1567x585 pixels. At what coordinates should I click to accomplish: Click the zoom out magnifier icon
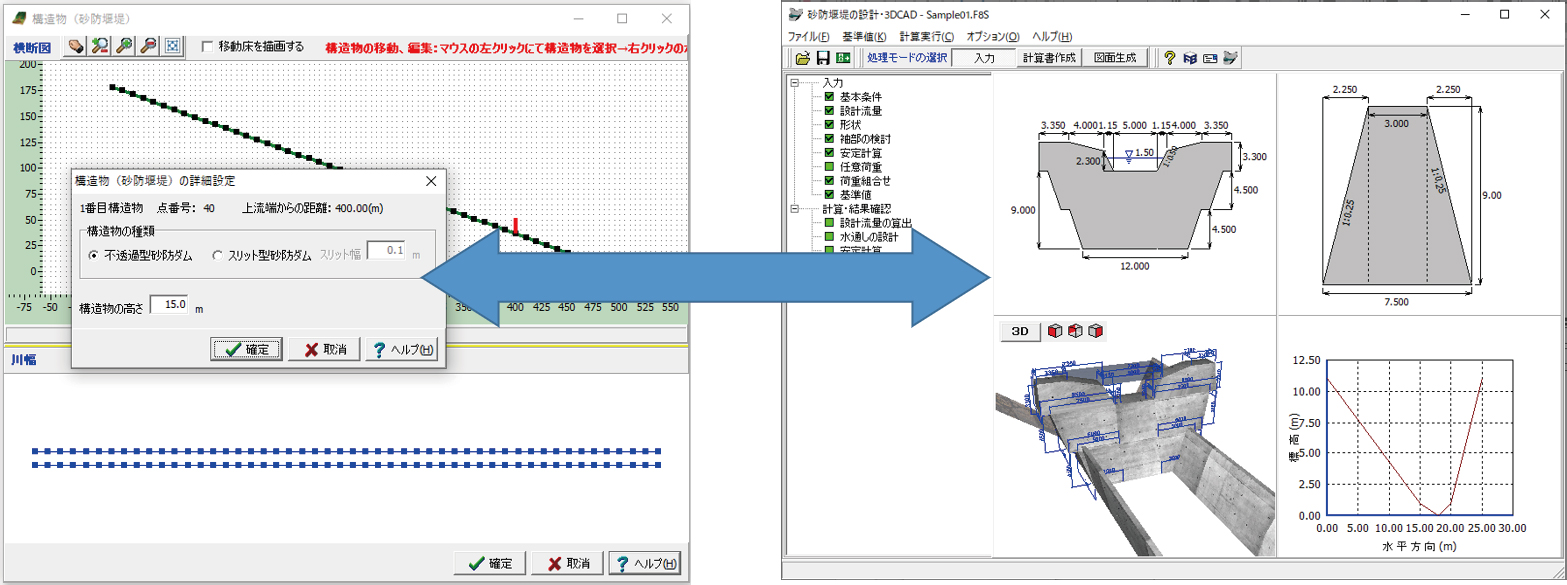coord(148,46)
